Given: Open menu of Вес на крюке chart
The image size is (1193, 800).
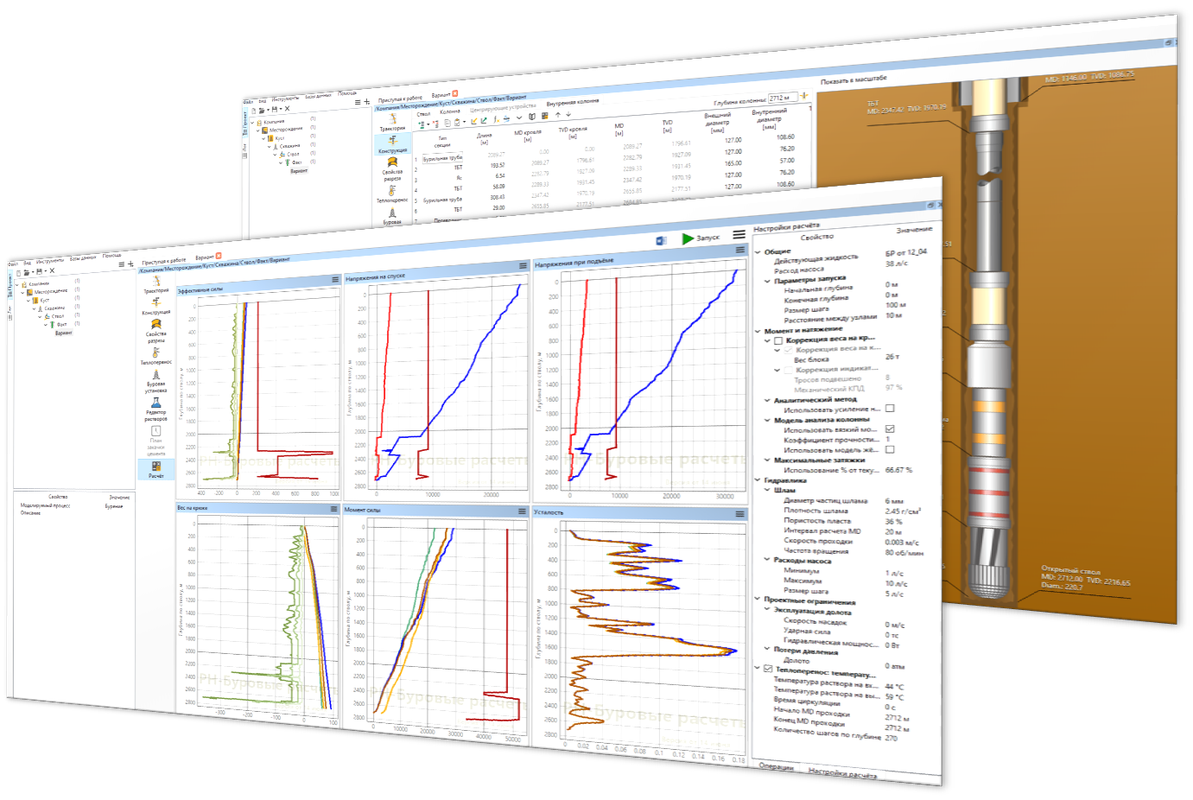Looking at the screenshot, I should click(335, 508).
